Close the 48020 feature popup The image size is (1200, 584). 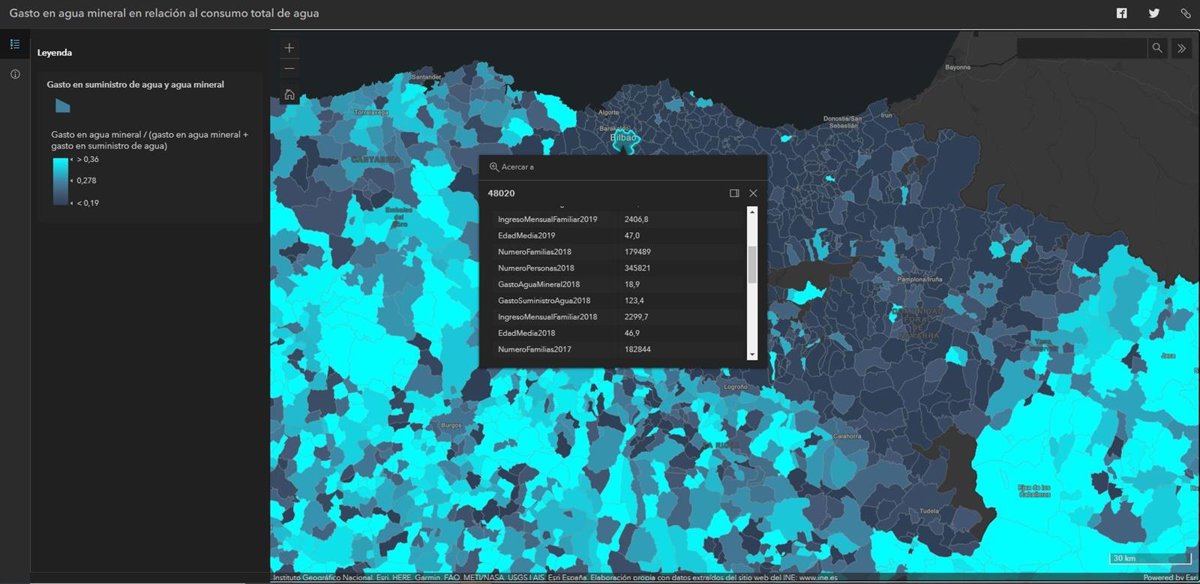(753, 193)
